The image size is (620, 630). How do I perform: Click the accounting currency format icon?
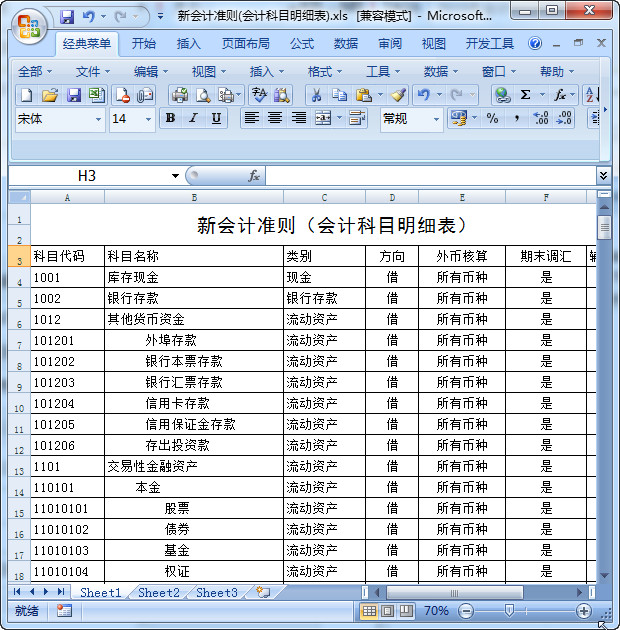(458, 118)
